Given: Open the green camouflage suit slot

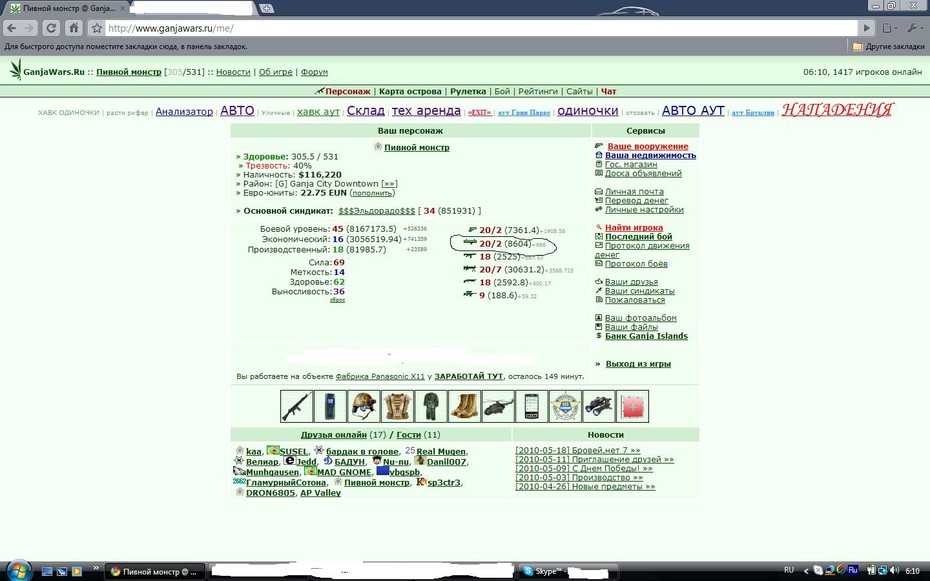Looking at the screenshot, I should coord(431,406).
